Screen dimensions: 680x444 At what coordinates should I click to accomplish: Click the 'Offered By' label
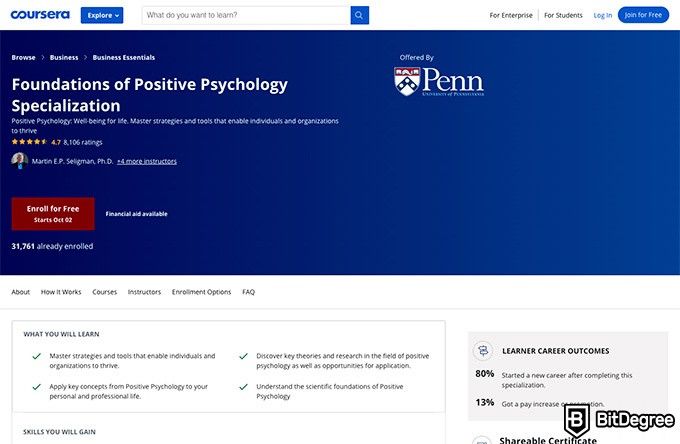tap(416, 57)
